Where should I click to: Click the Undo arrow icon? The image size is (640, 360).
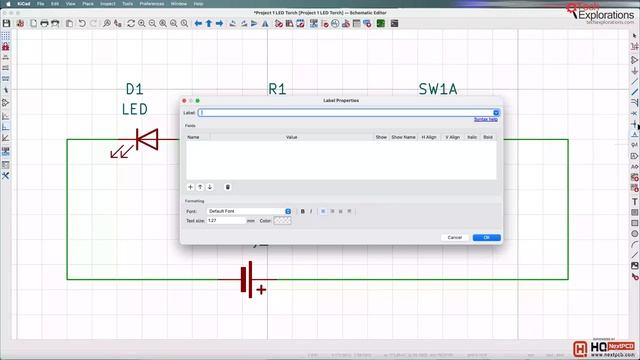click(82, 24)
